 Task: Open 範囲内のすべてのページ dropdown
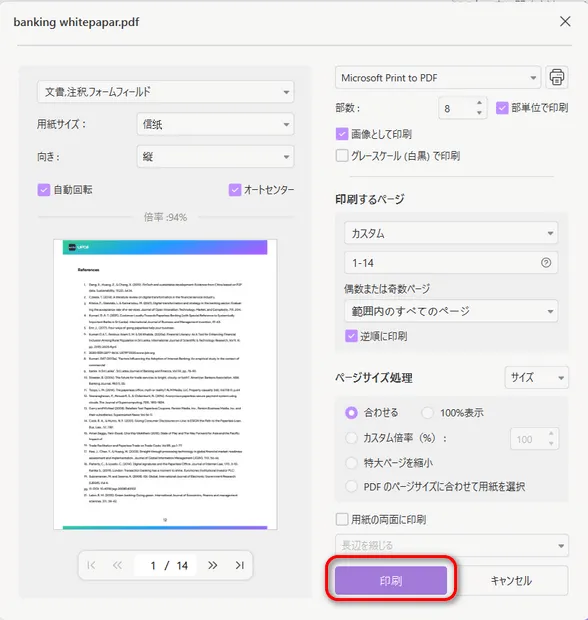pos(451,311)
